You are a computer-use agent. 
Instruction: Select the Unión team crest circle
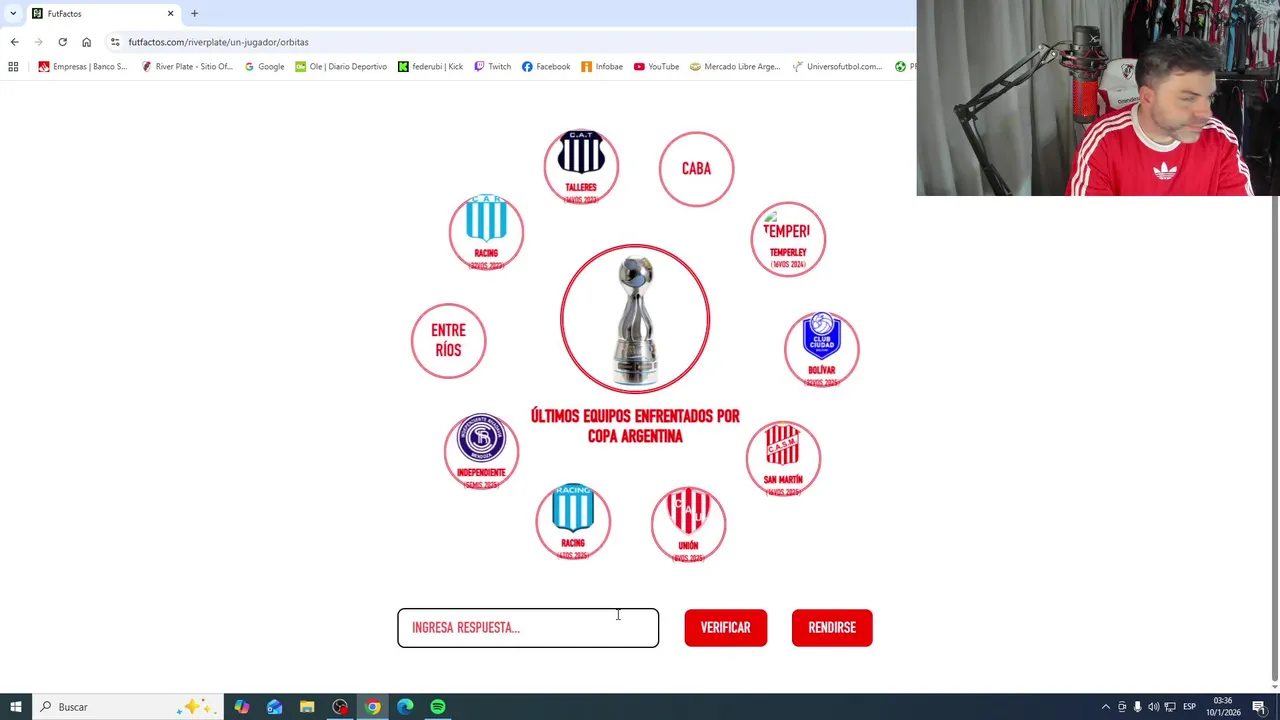point(688,524)
